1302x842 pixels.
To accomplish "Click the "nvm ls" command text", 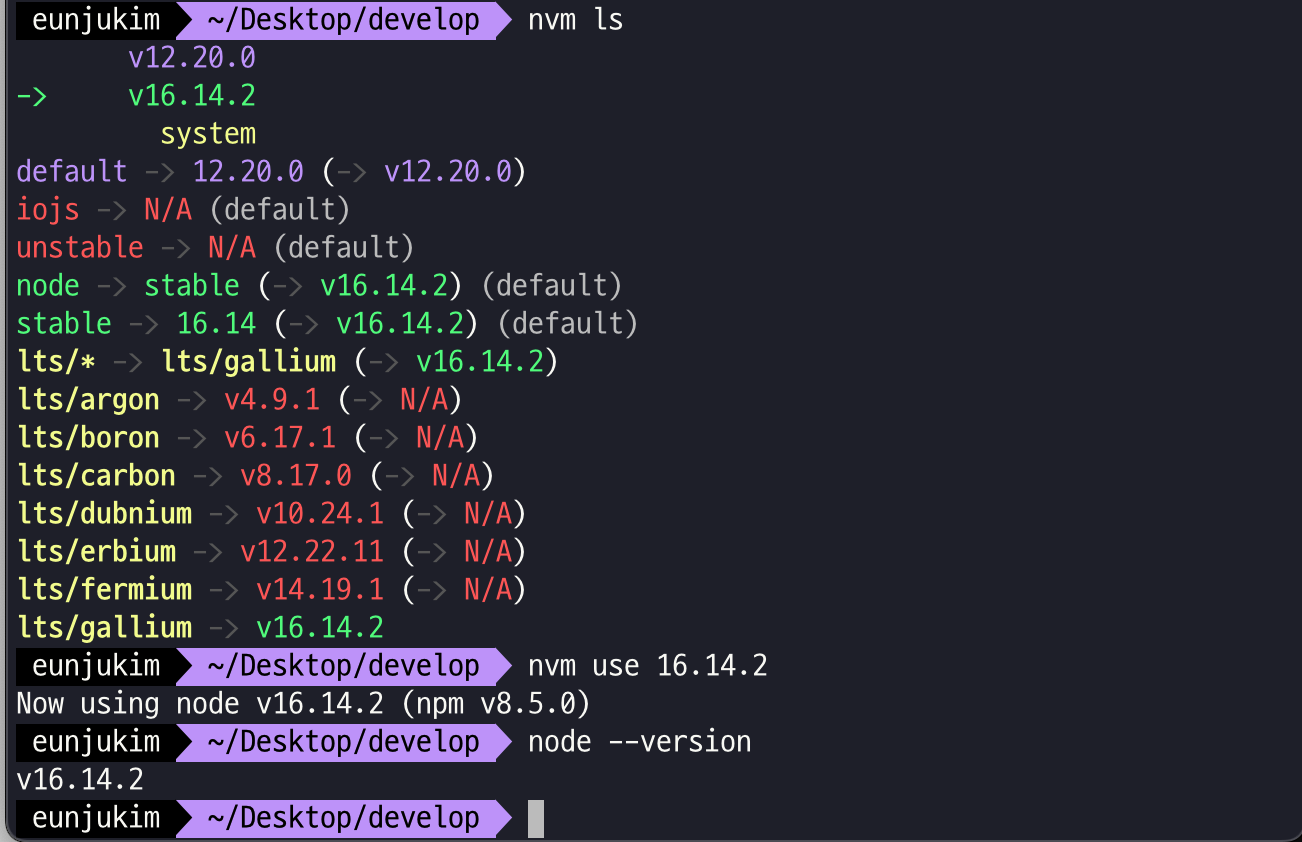I will pos(575,20).
